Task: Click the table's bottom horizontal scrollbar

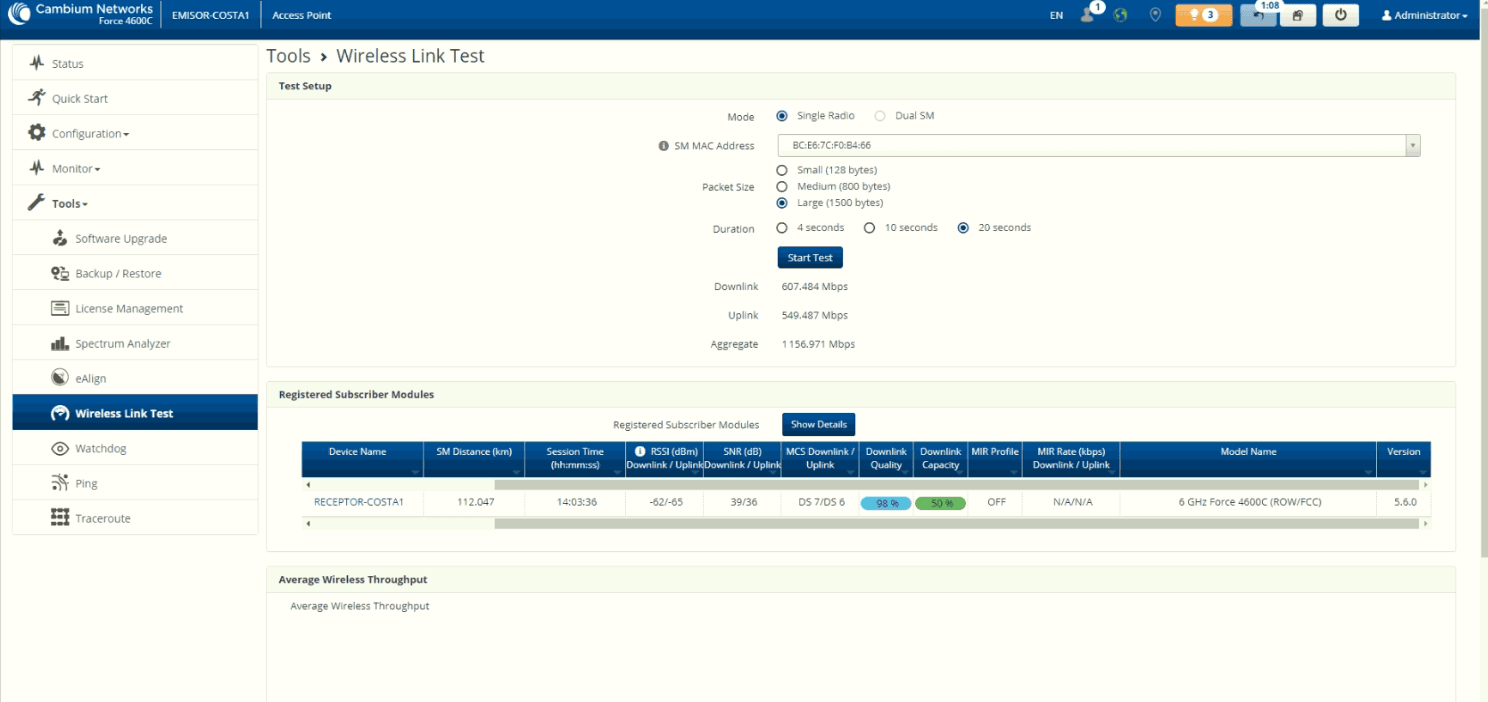Action: [x=956, y=523]
